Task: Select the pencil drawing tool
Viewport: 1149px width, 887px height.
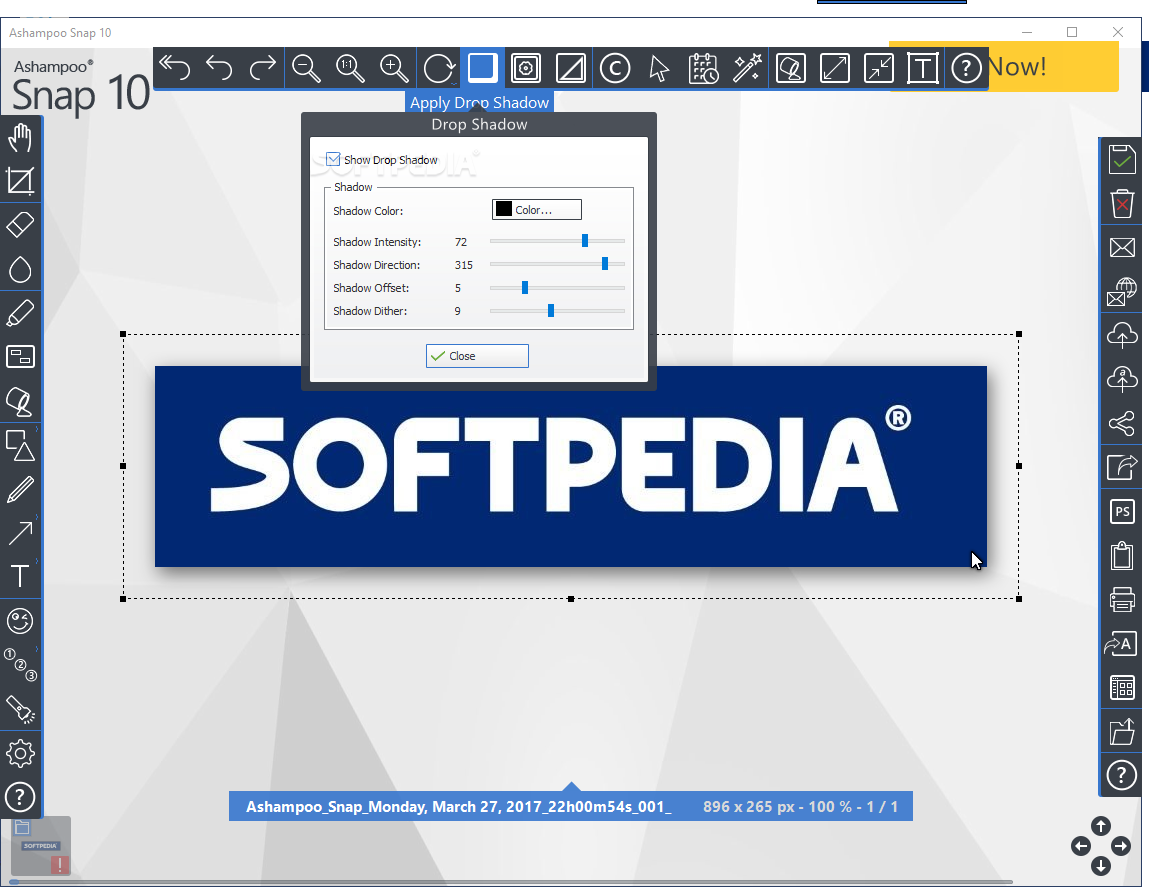Action: (21, 489)
